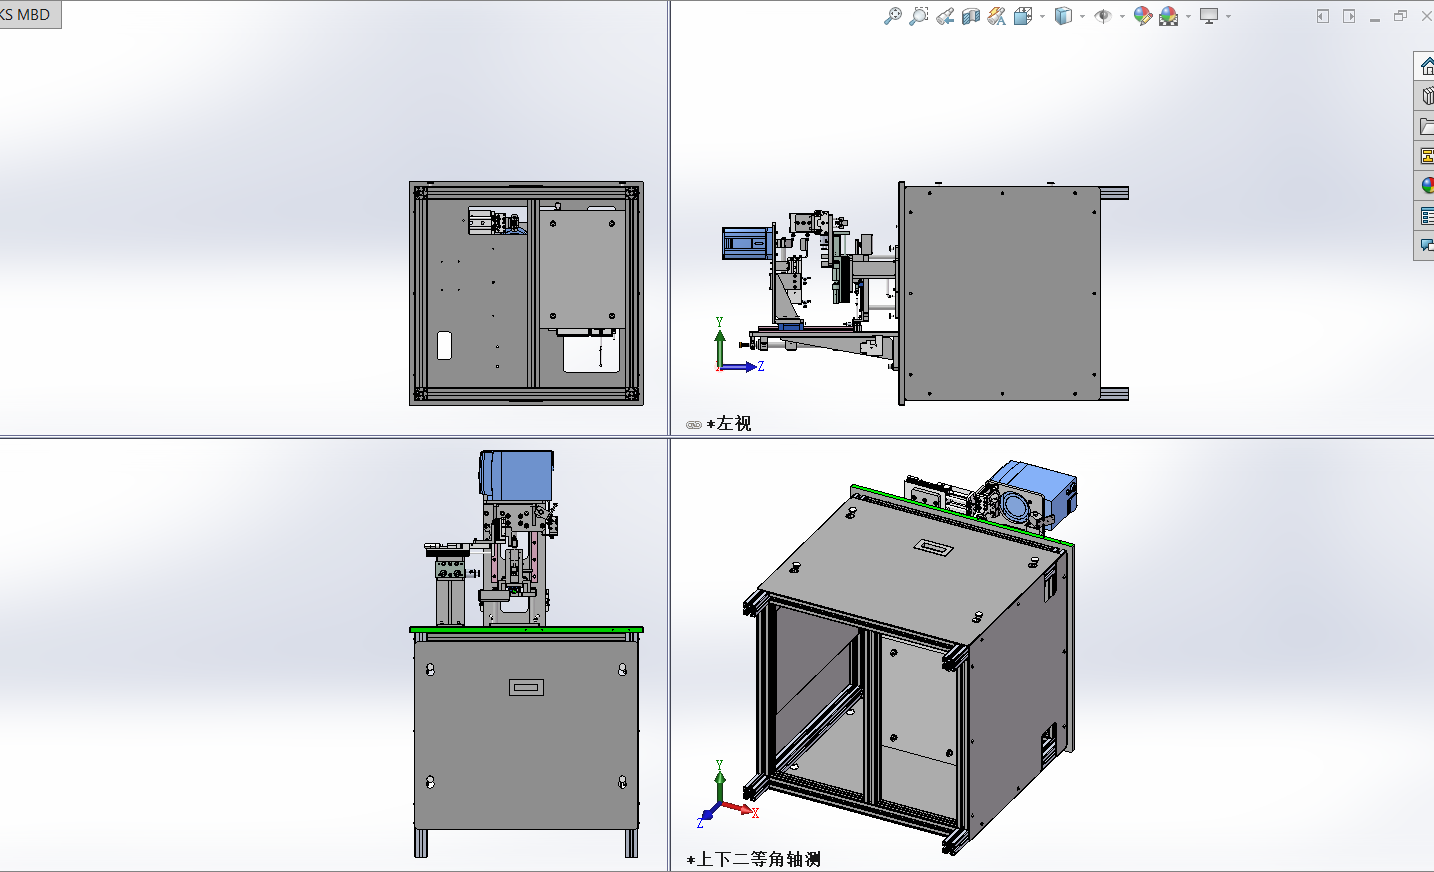This screenshot has width=1434, height=872.
Task: Open the Display Style dropdown arrow
Action: (x=1082, y=16)
